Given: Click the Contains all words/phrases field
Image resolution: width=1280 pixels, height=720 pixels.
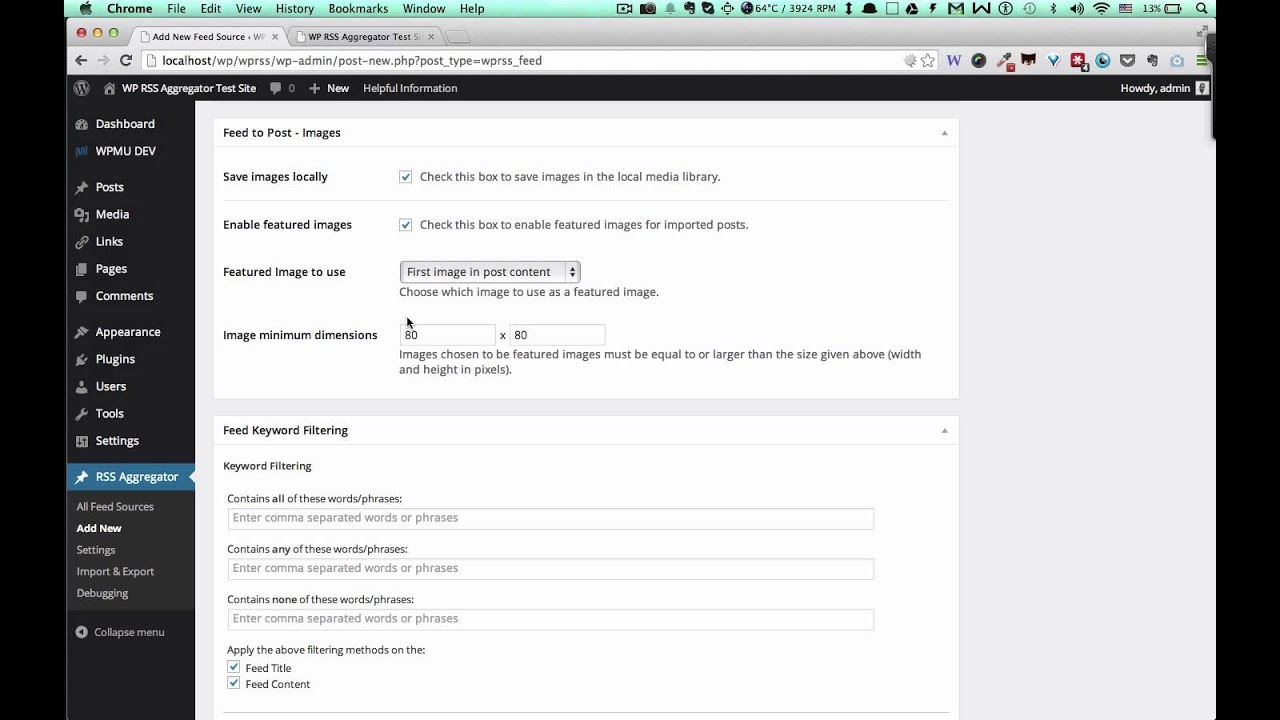Looking at the screenshot, I should tap(551, 518).
